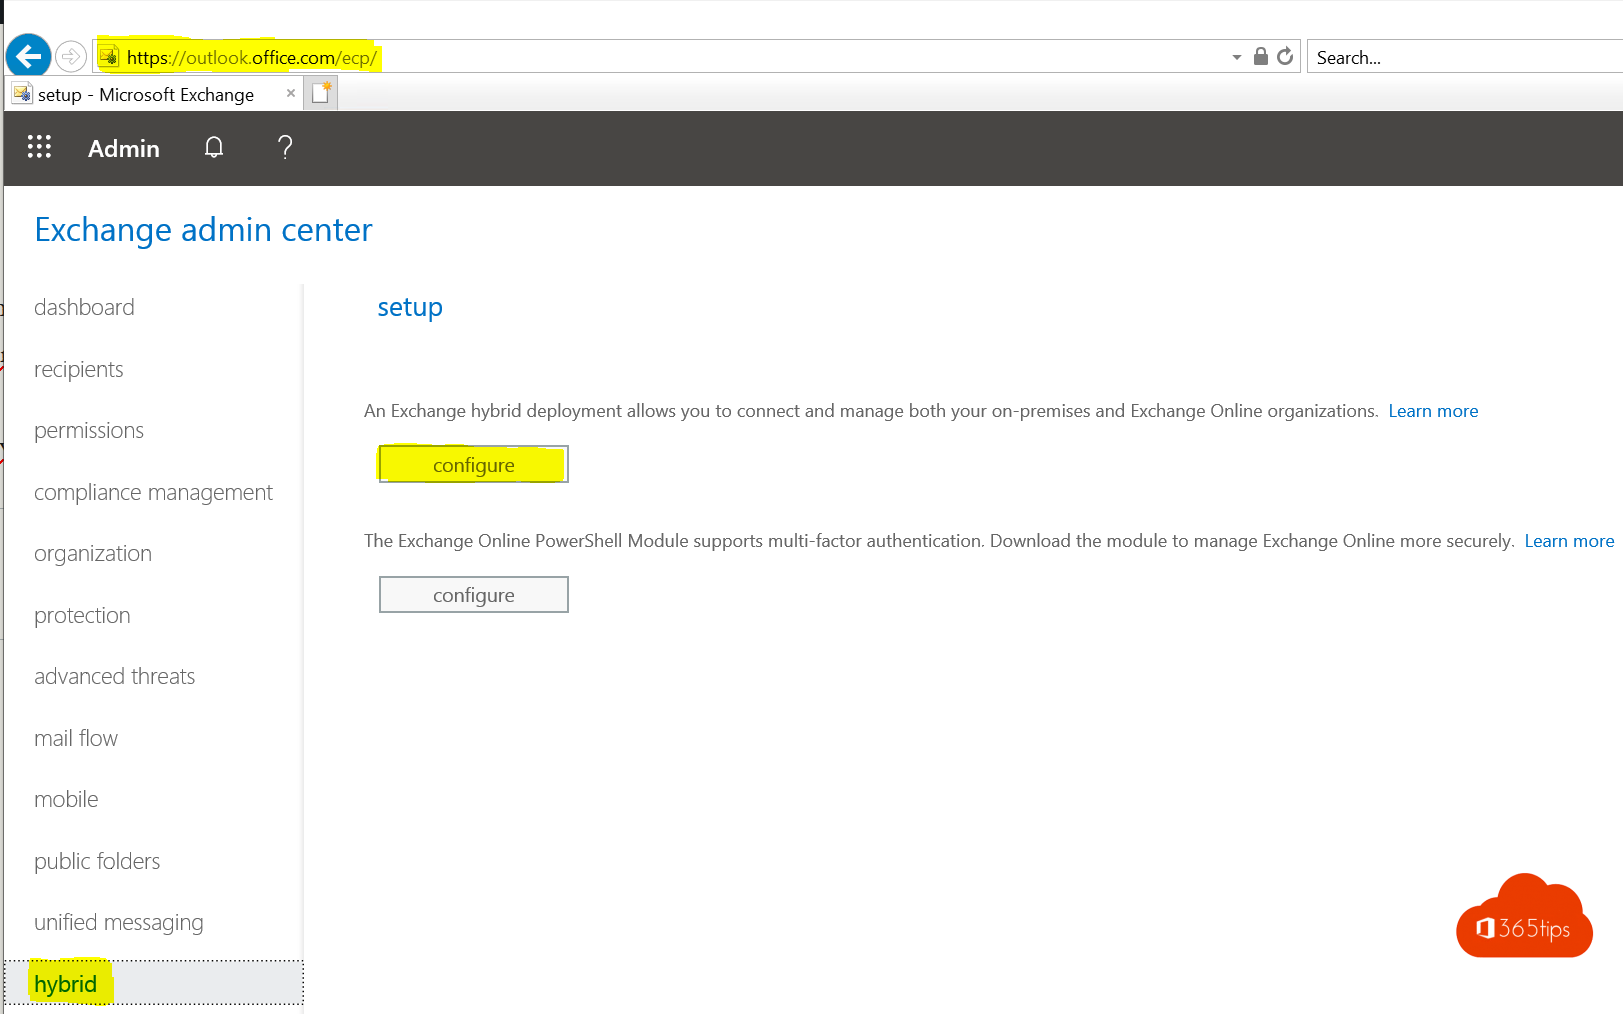
Task: Go to dashboard in the sidebar
Action: click(x=84, y=307)
